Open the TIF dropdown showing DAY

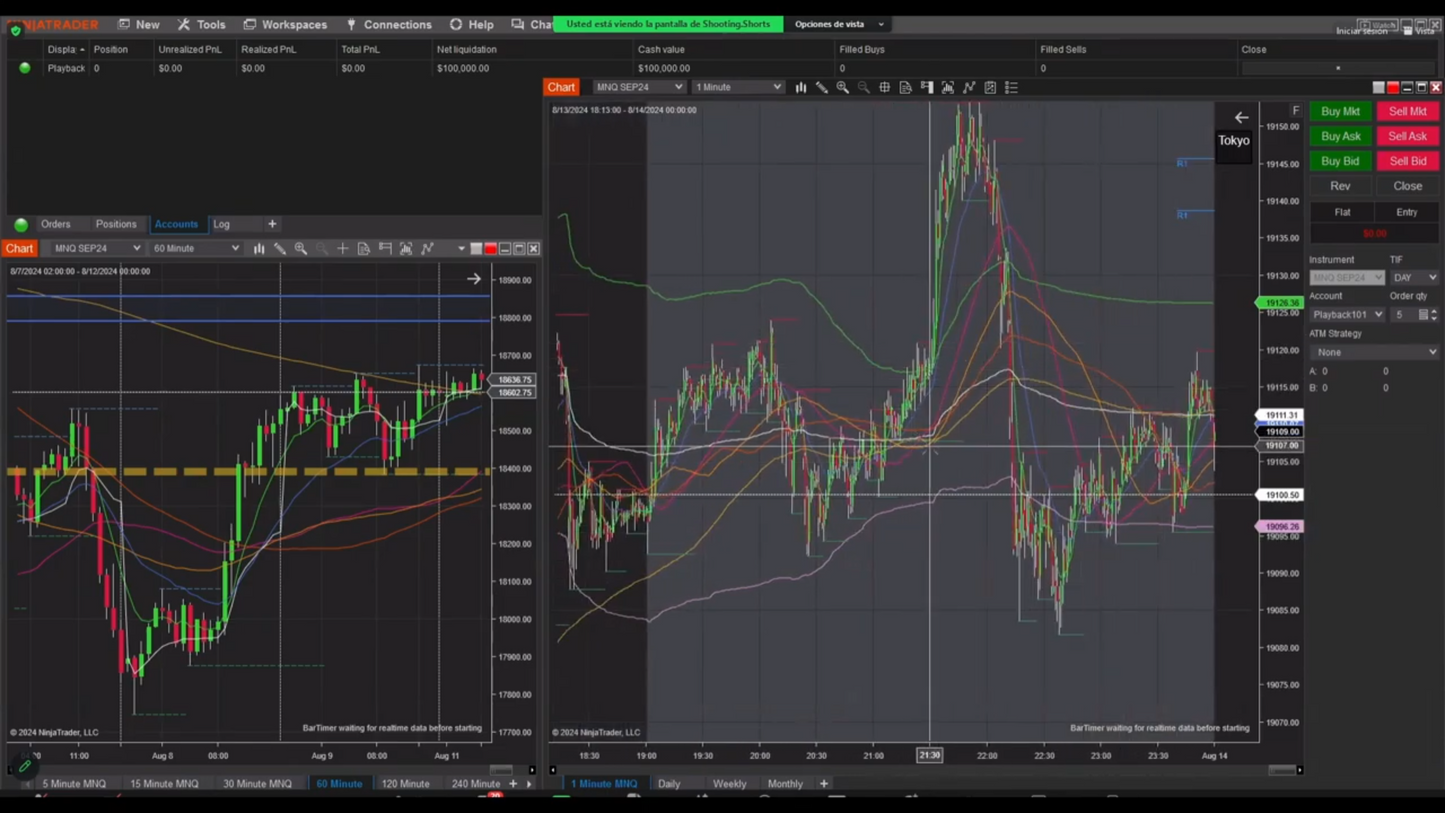tap(1414, 278)
